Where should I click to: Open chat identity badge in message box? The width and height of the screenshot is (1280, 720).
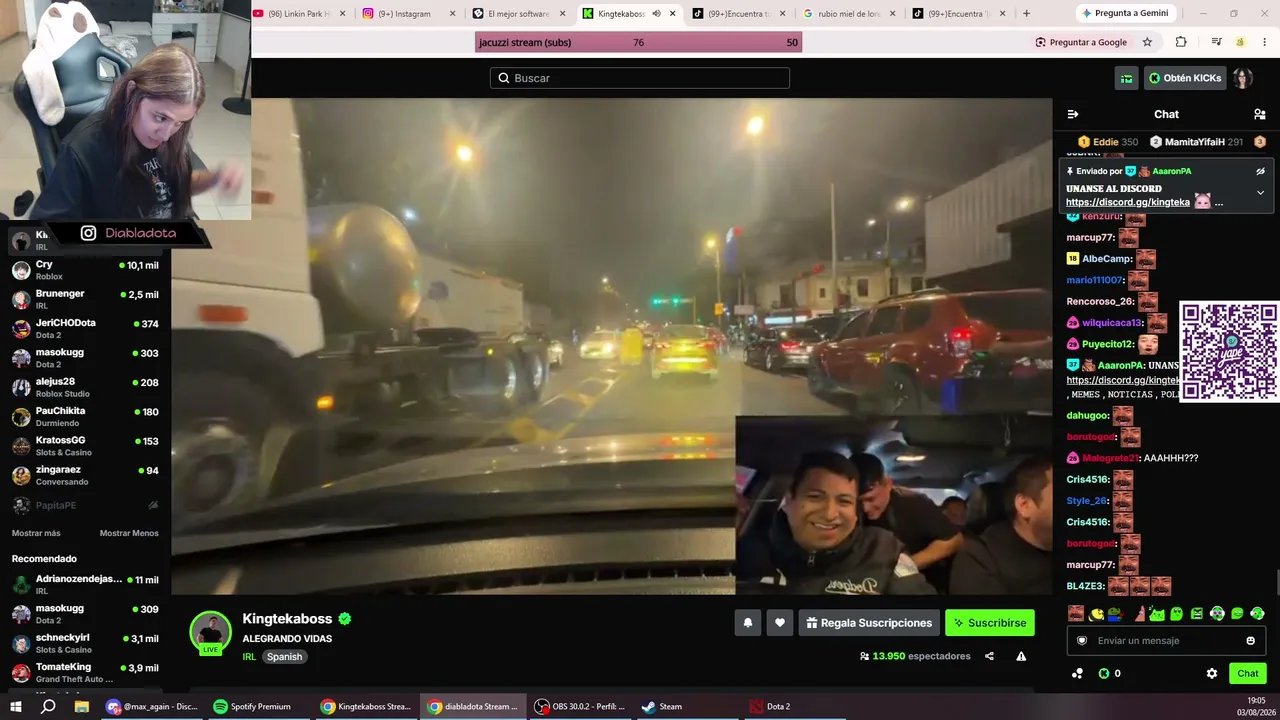(1082, 641)
